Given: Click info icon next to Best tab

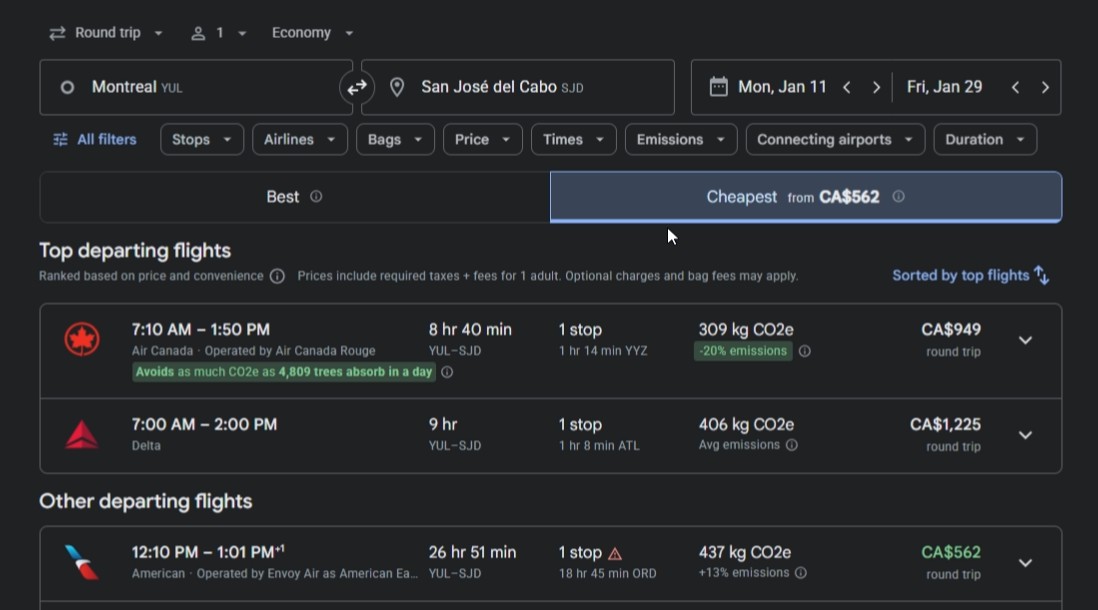Looking at the screenshot, I should click(317, 197).
